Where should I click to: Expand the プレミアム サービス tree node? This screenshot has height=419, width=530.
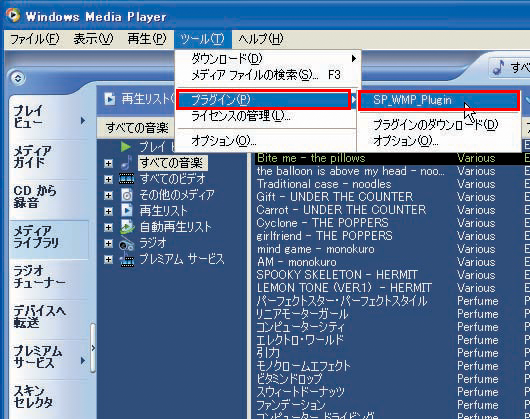click(108, 259)
